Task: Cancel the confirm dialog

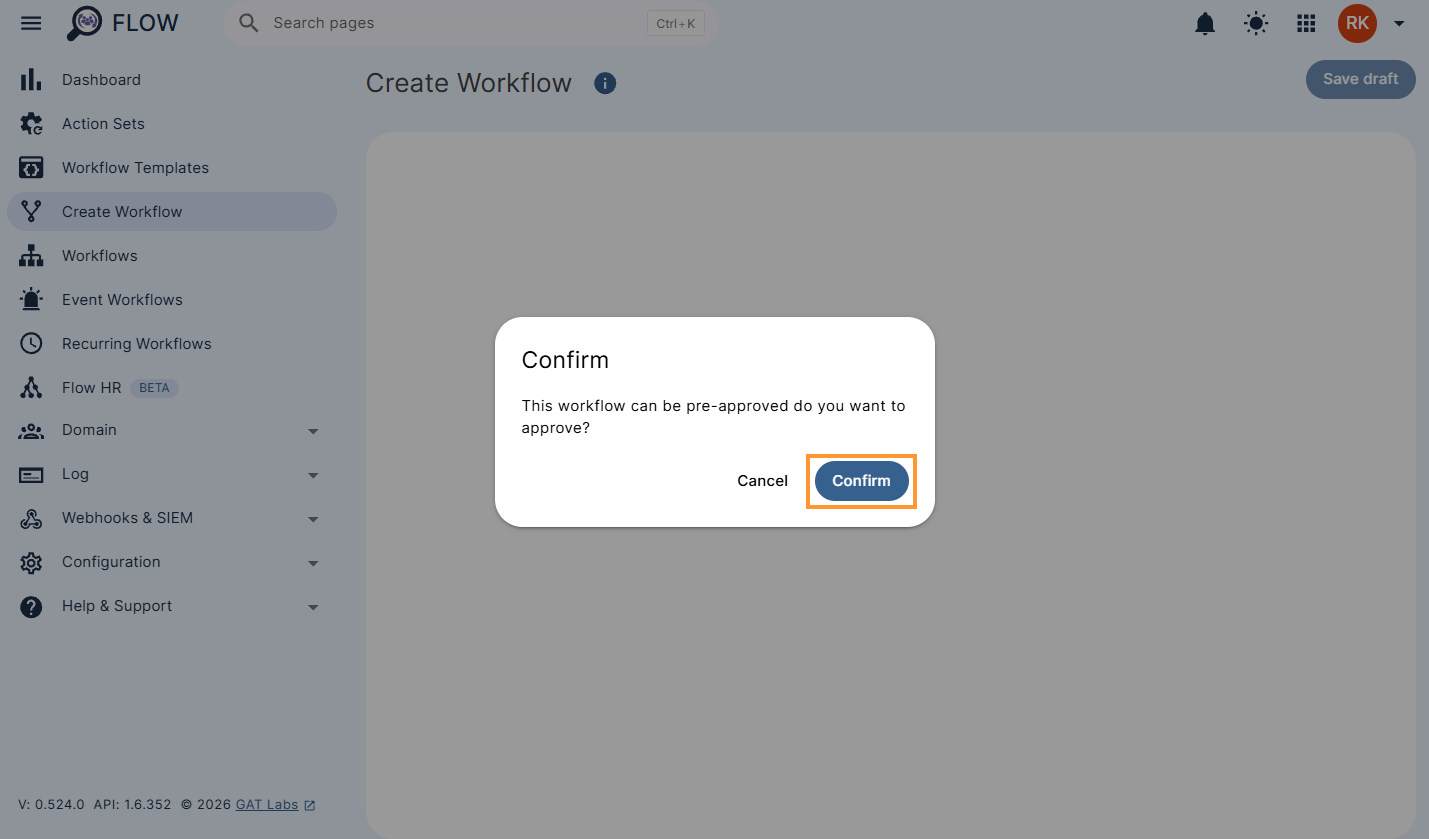Action: pos(762,481)
